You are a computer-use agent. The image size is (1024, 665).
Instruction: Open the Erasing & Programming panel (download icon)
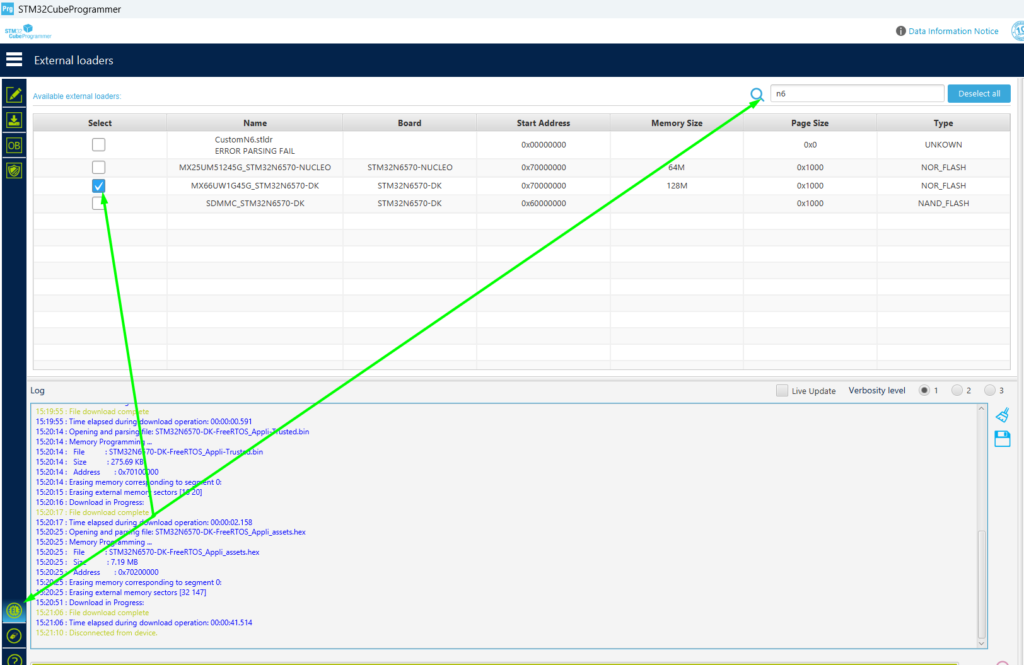[x=14, y=120]
